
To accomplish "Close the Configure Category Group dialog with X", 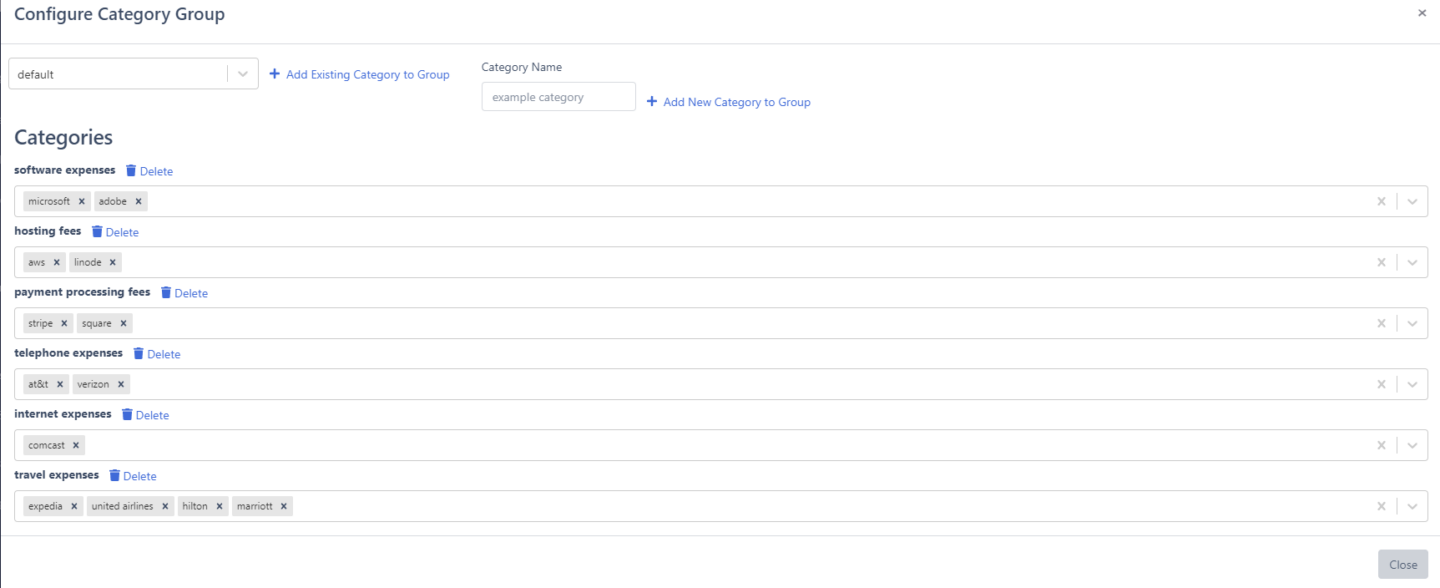I will click(1422, 13).
